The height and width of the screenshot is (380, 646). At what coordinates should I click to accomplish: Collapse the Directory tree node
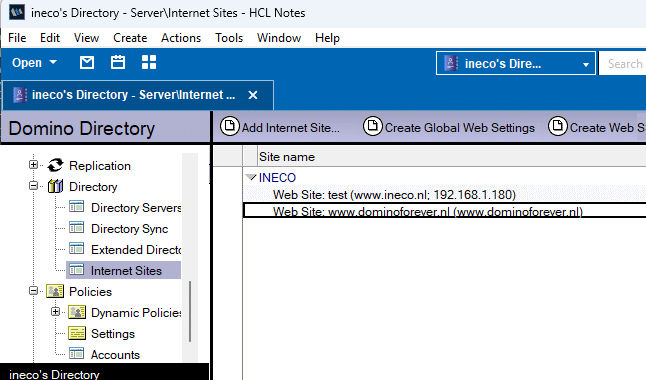tap(33, 186)
